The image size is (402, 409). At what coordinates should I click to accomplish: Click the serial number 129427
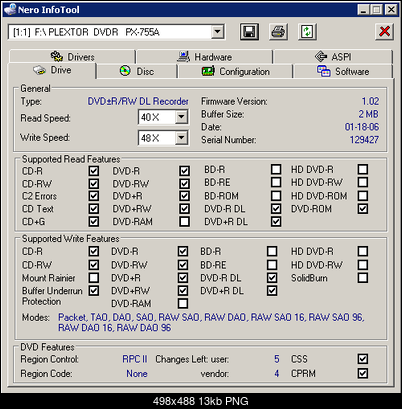tap(364, 139)
